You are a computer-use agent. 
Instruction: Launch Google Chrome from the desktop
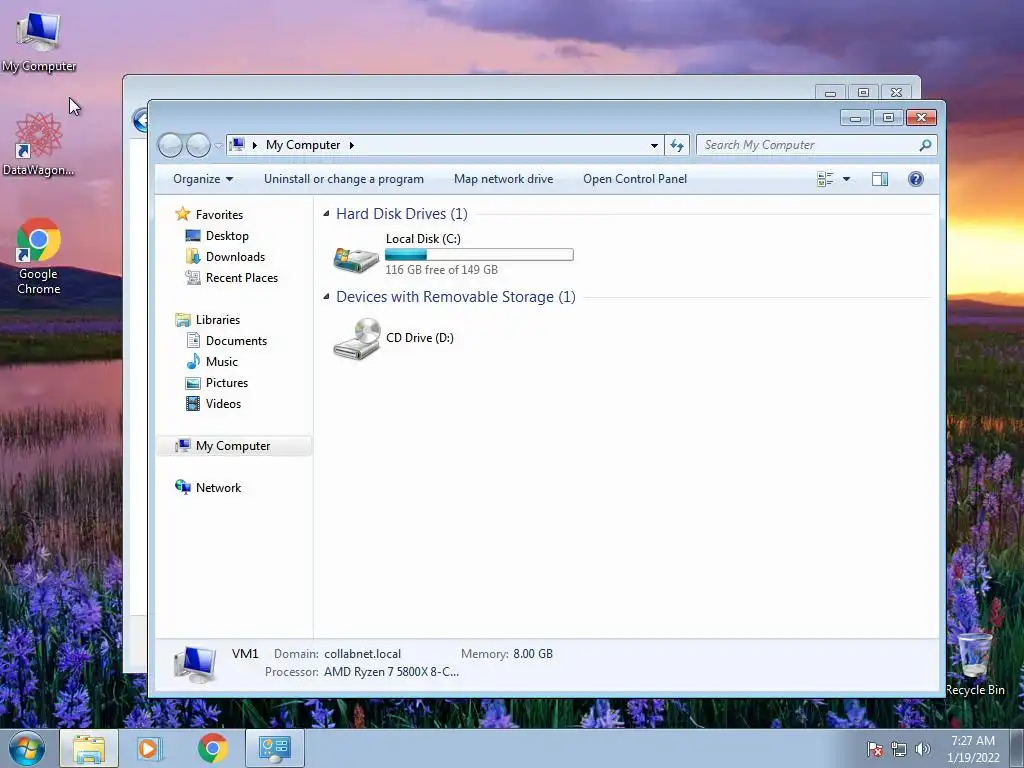[x=39, y=256]
